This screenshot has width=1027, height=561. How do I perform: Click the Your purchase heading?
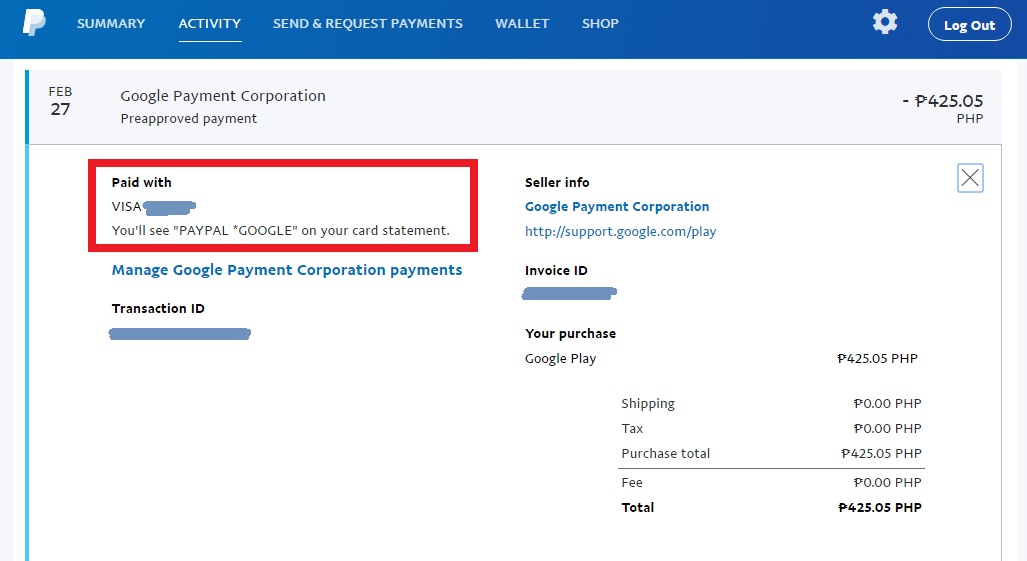[x=570, y=333]
